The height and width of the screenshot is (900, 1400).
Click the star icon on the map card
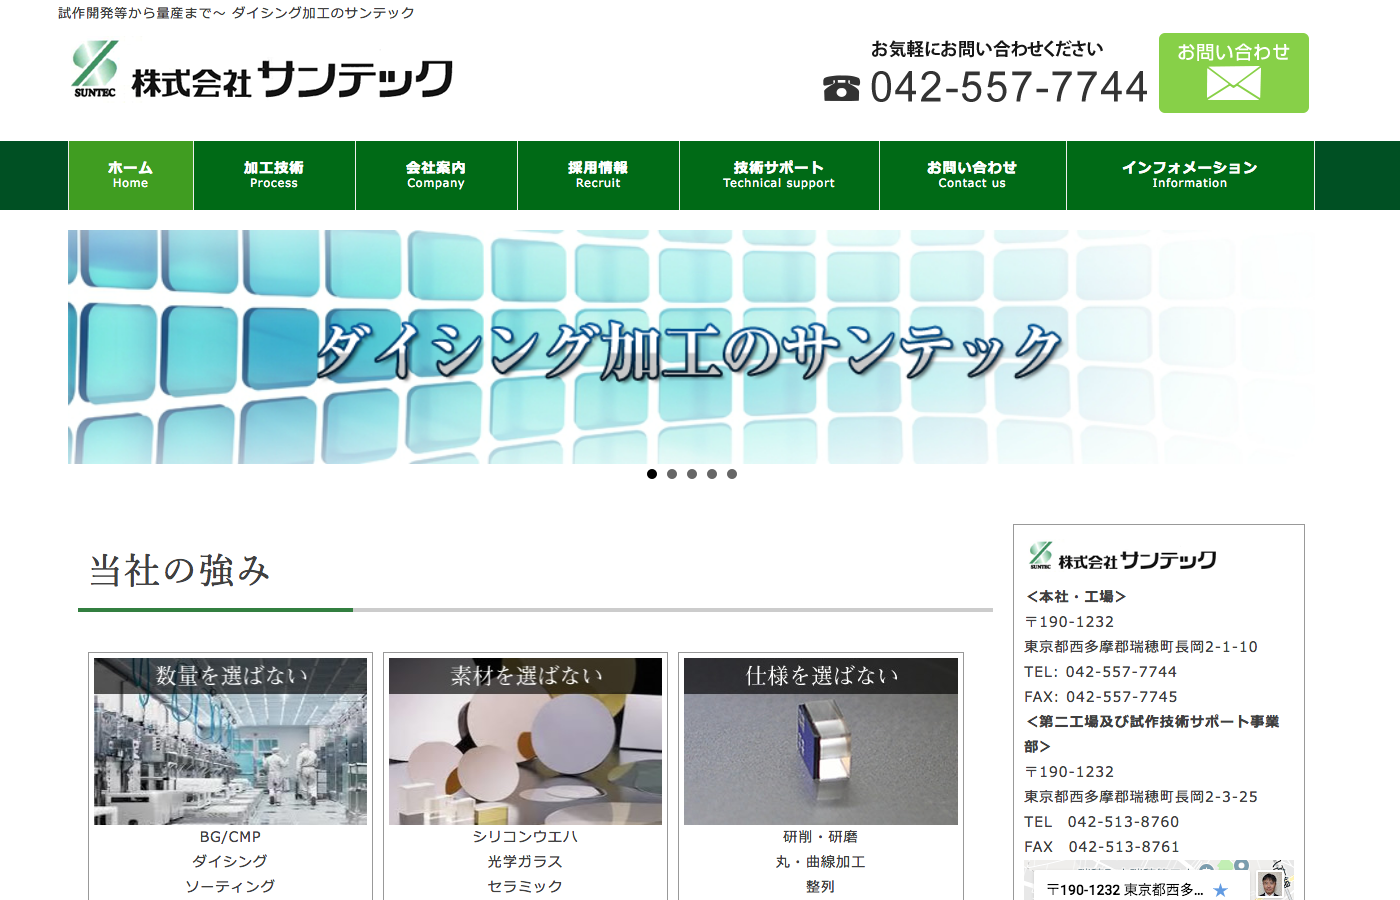(x=1220, y=890)
